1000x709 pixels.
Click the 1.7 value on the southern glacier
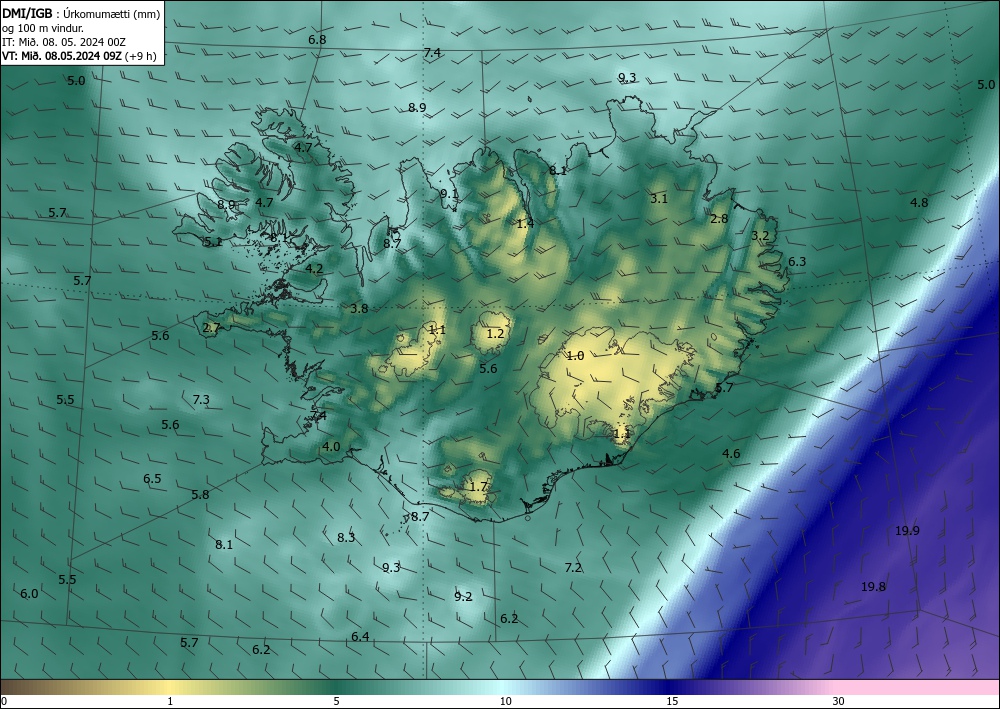click(x=478, y=486)
